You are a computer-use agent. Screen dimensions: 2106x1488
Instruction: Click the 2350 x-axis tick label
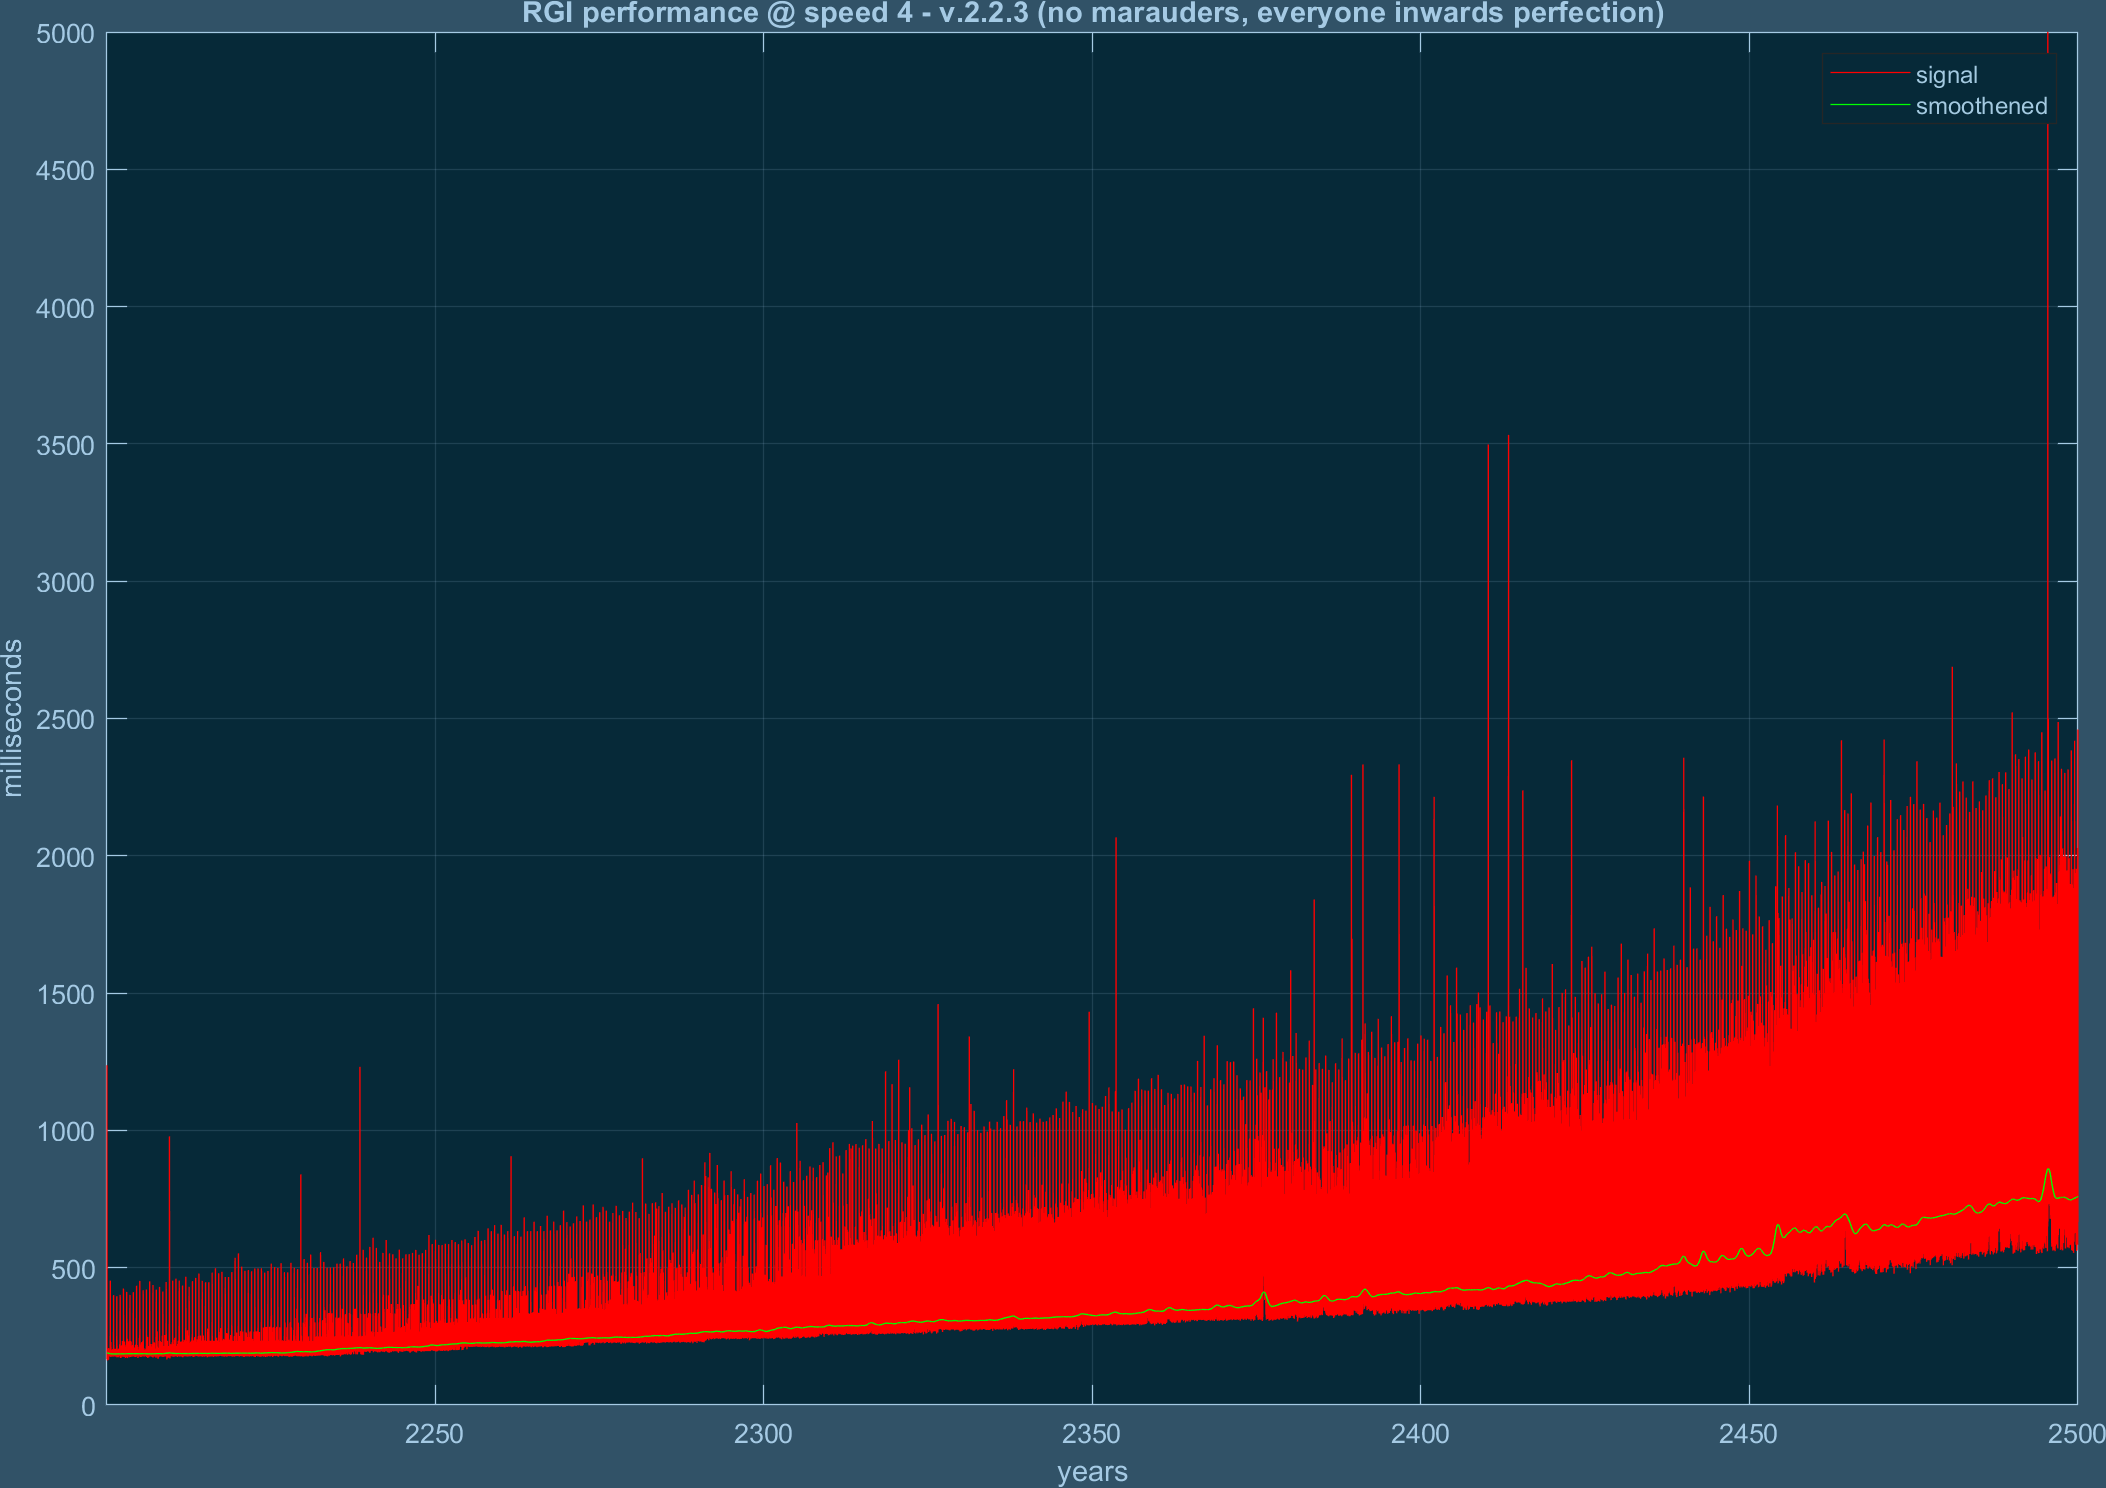coord(1092,1434)
